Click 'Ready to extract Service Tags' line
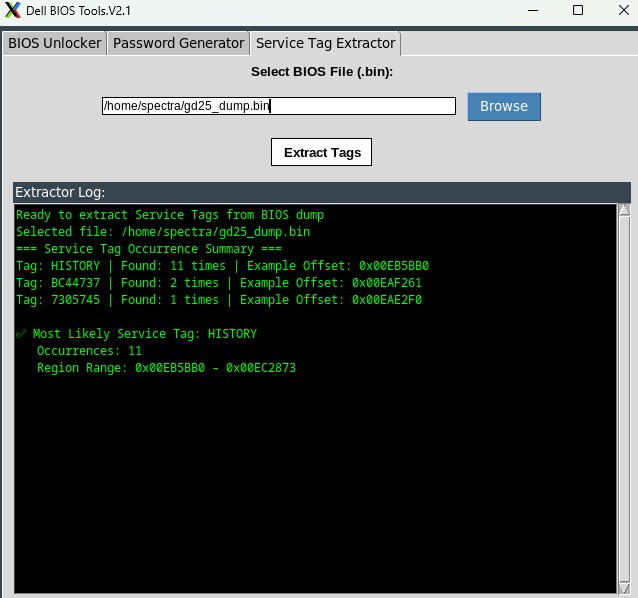638x598 pixels. point(170,215)
